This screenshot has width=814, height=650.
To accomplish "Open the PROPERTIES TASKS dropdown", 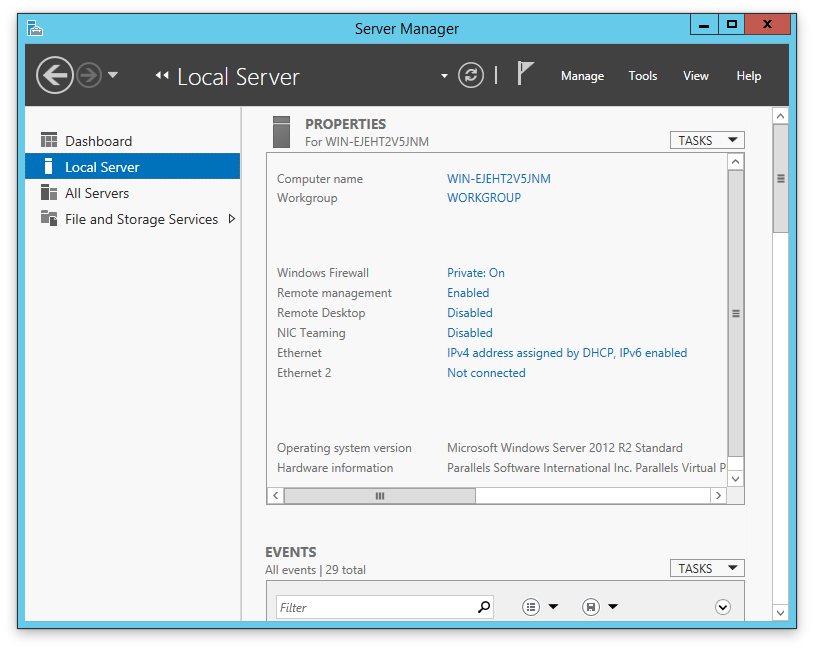I will click(x=707, y=140).
